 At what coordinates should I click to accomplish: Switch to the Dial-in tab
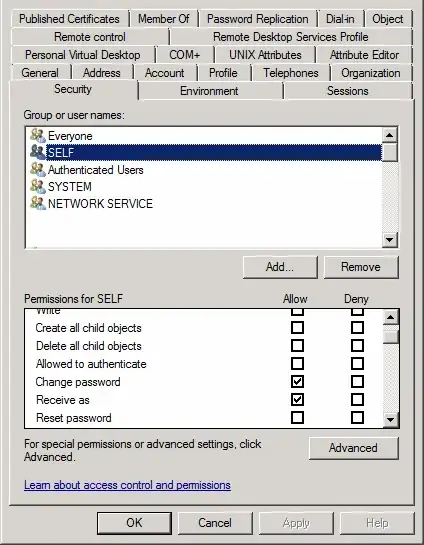click(340, 19)
